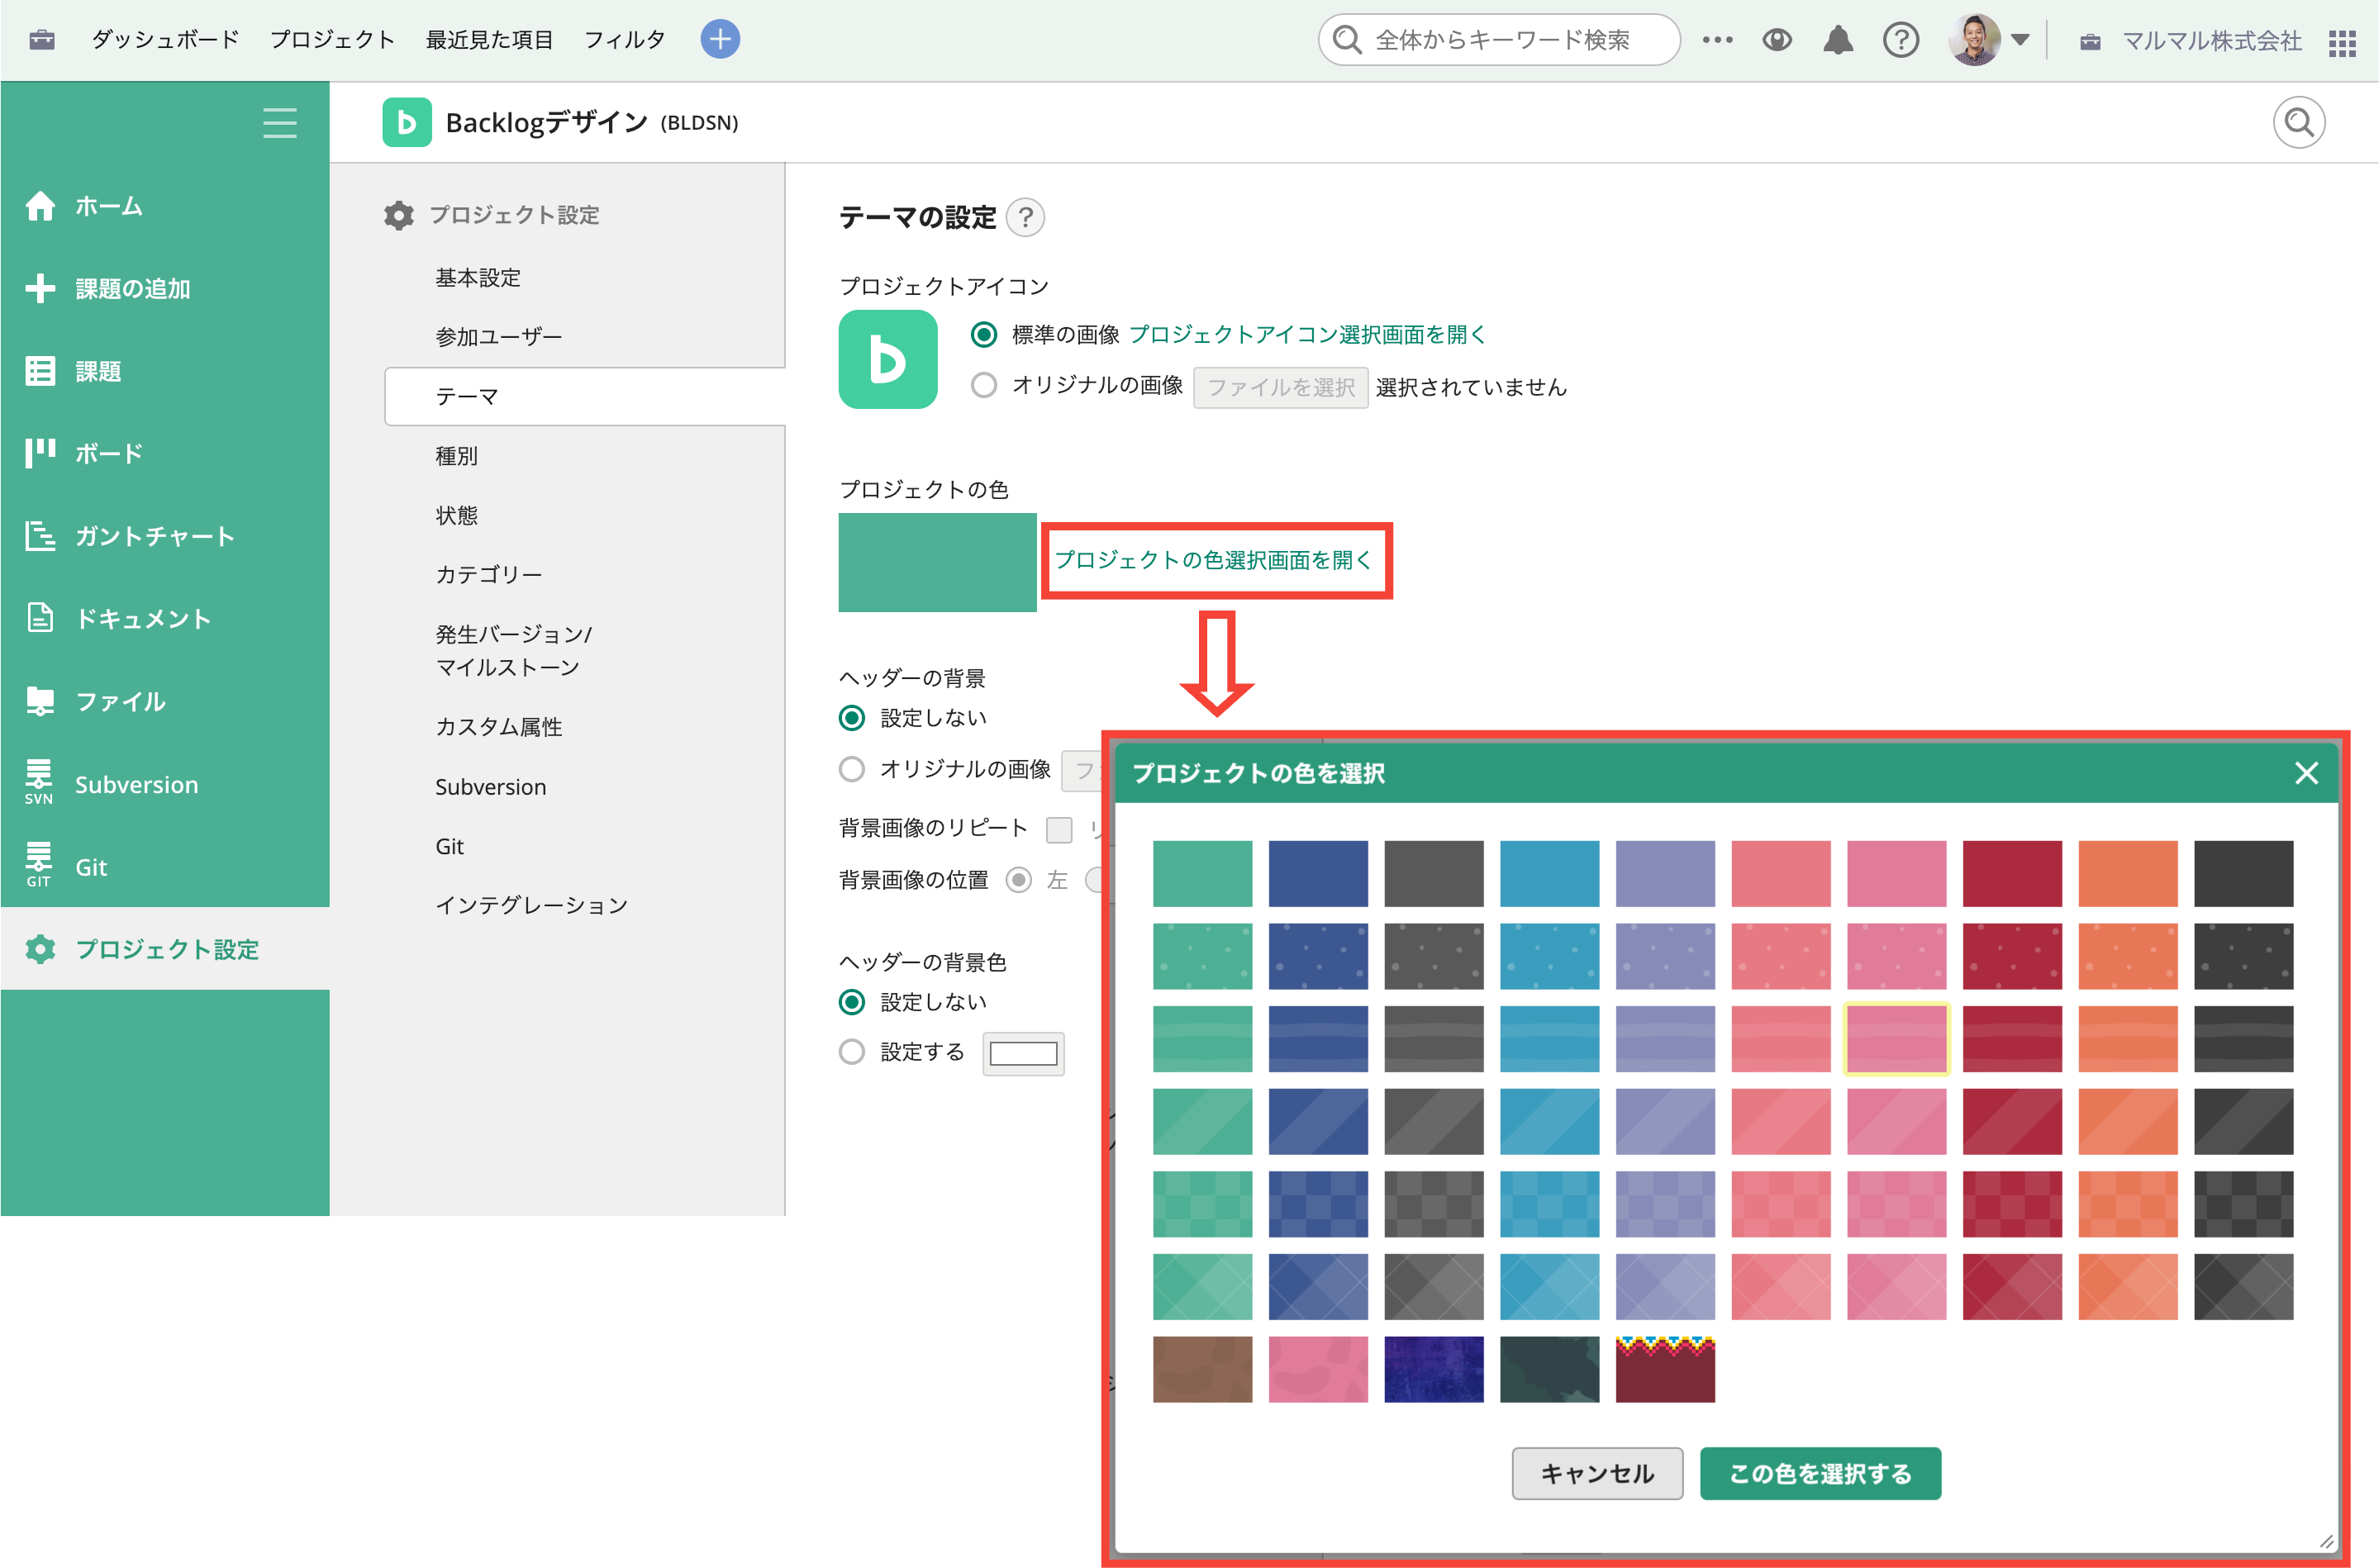This screenshot has width=2379, height=1568.
Task: Open 種別 settings page
Action: pyautogui.click(x=457, y=455)
